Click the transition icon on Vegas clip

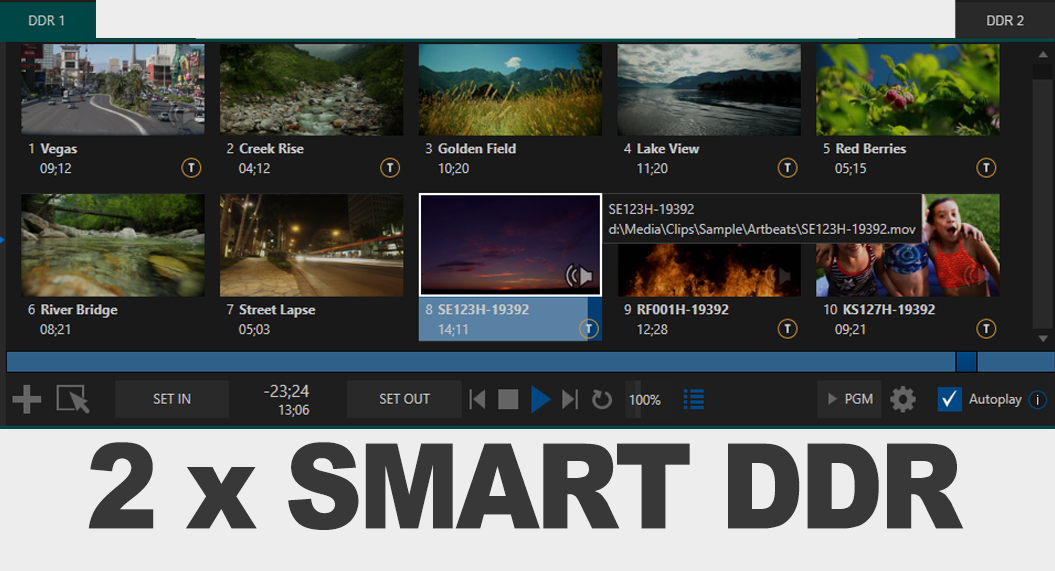point(192,168)
